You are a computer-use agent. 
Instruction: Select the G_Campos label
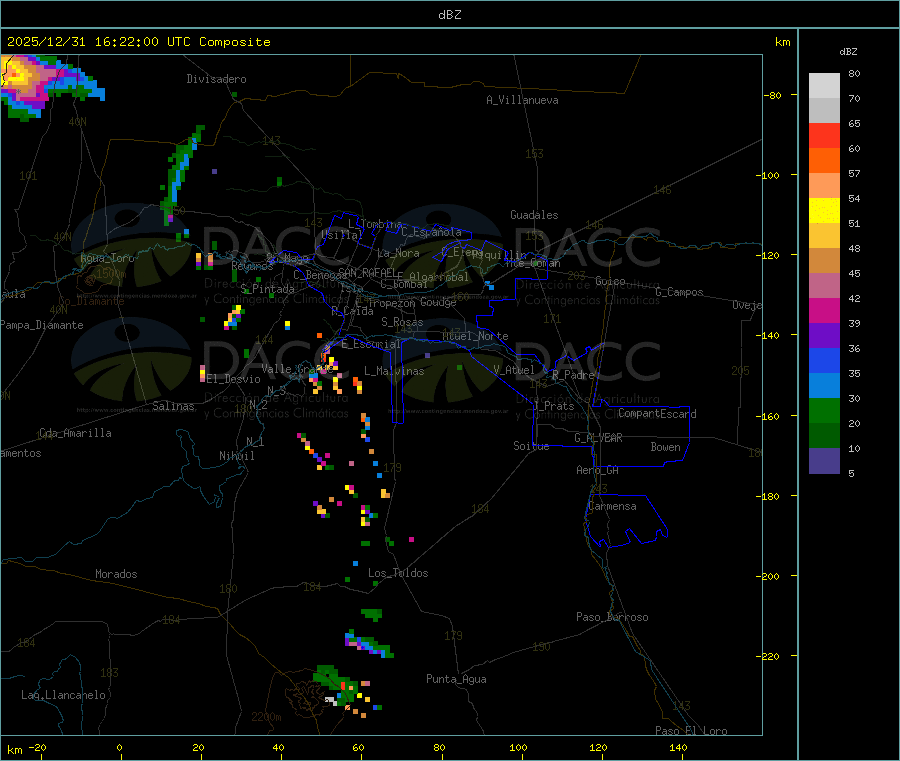click(x=680, y=292)
